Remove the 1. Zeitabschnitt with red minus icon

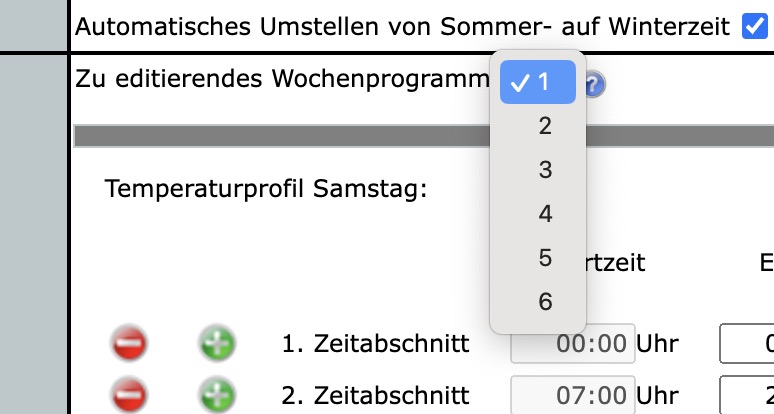click(x=129, y=343)
